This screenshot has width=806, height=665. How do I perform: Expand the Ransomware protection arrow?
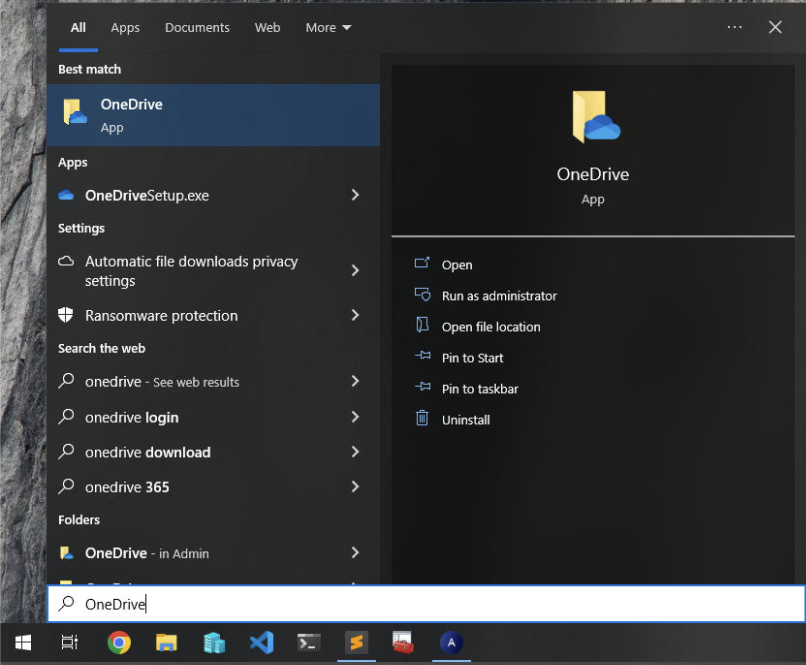pos(355,315)
